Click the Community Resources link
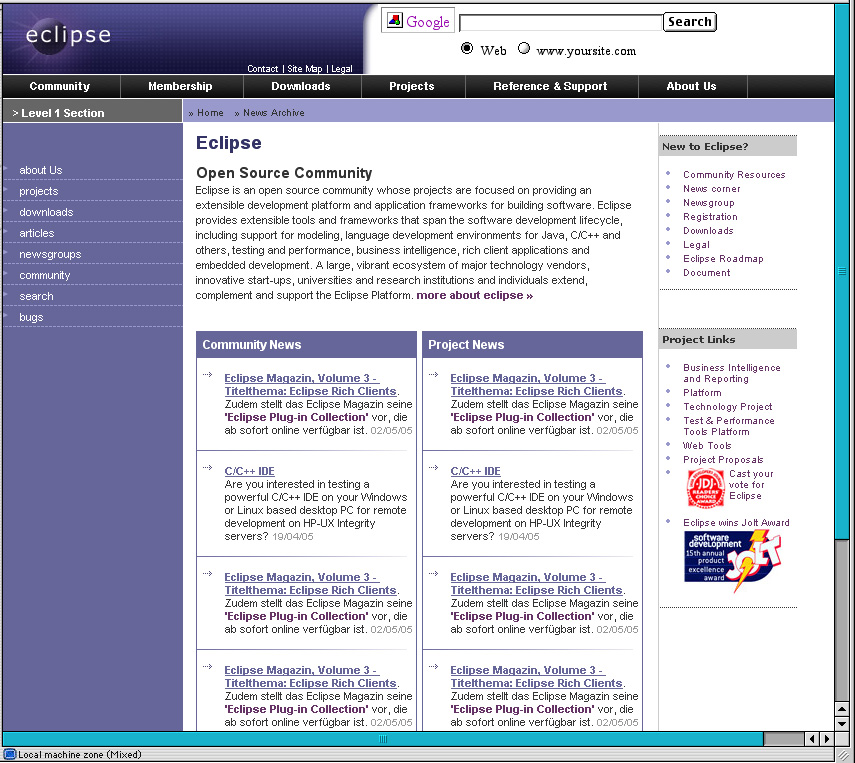The height and width of the screenshot is (763, 855). tap(734, 175)
